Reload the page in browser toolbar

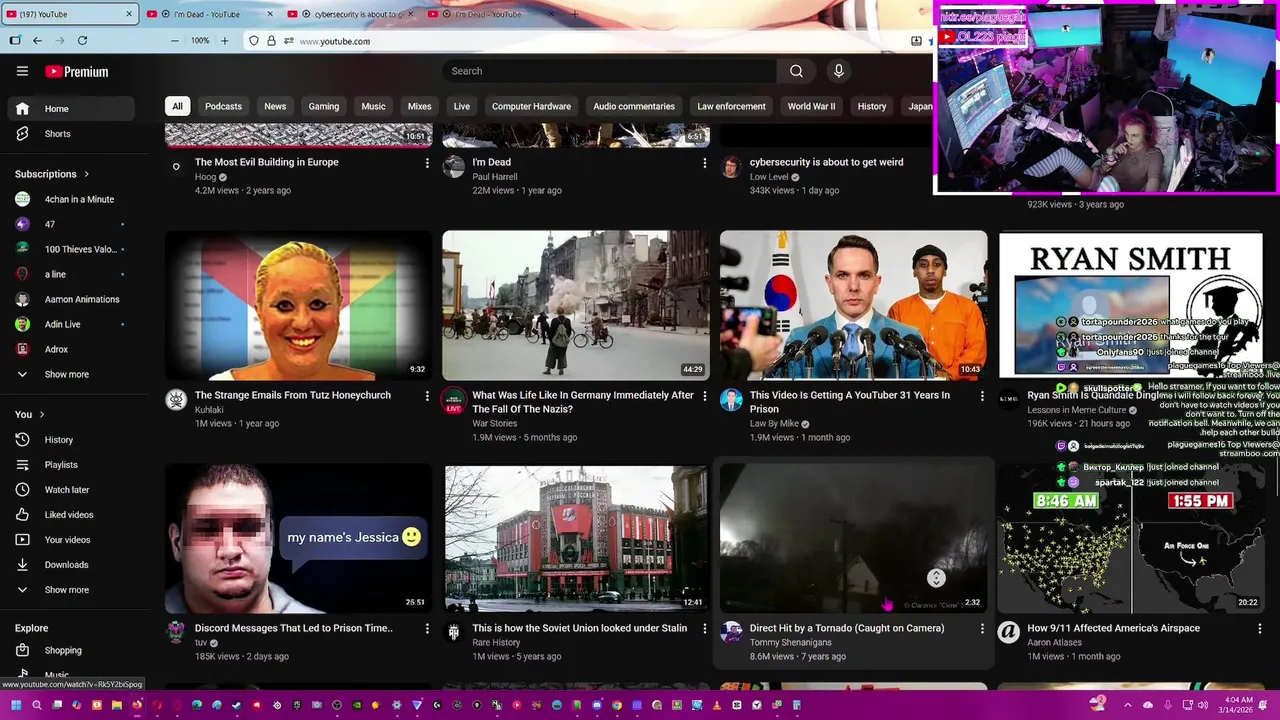tap(82, 40)
